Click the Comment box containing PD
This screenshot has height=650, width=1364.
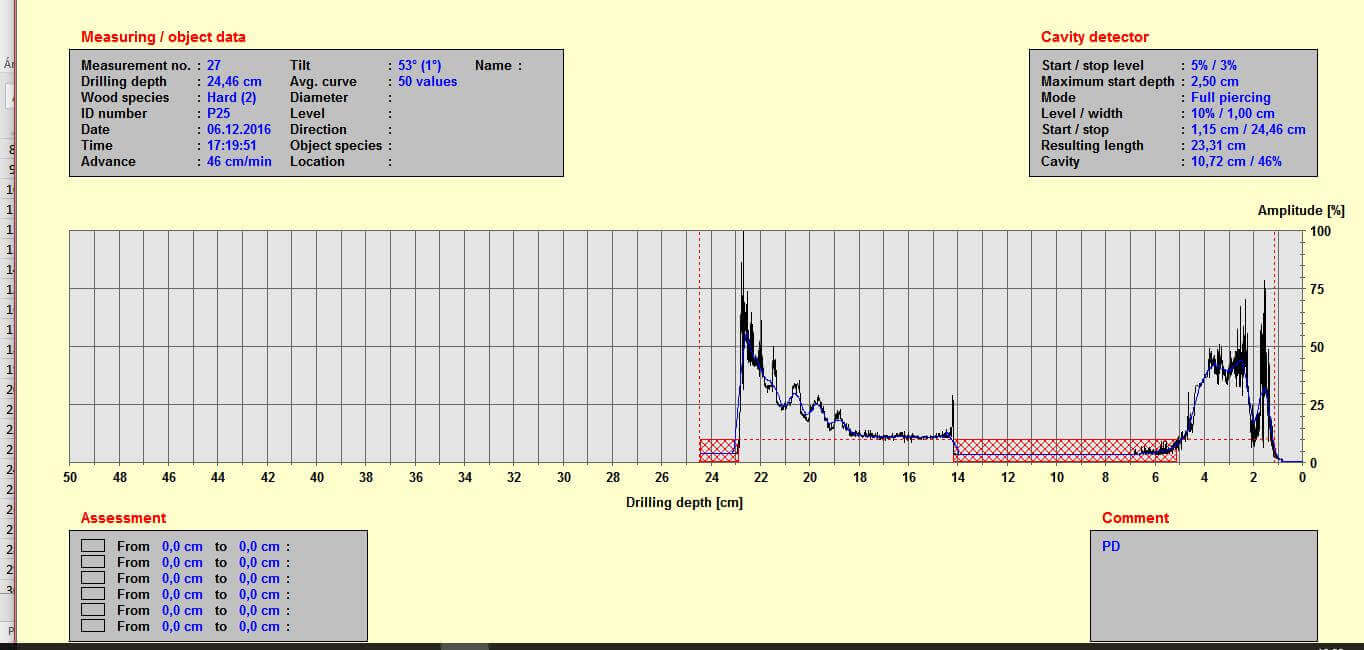coord(1203,585)
